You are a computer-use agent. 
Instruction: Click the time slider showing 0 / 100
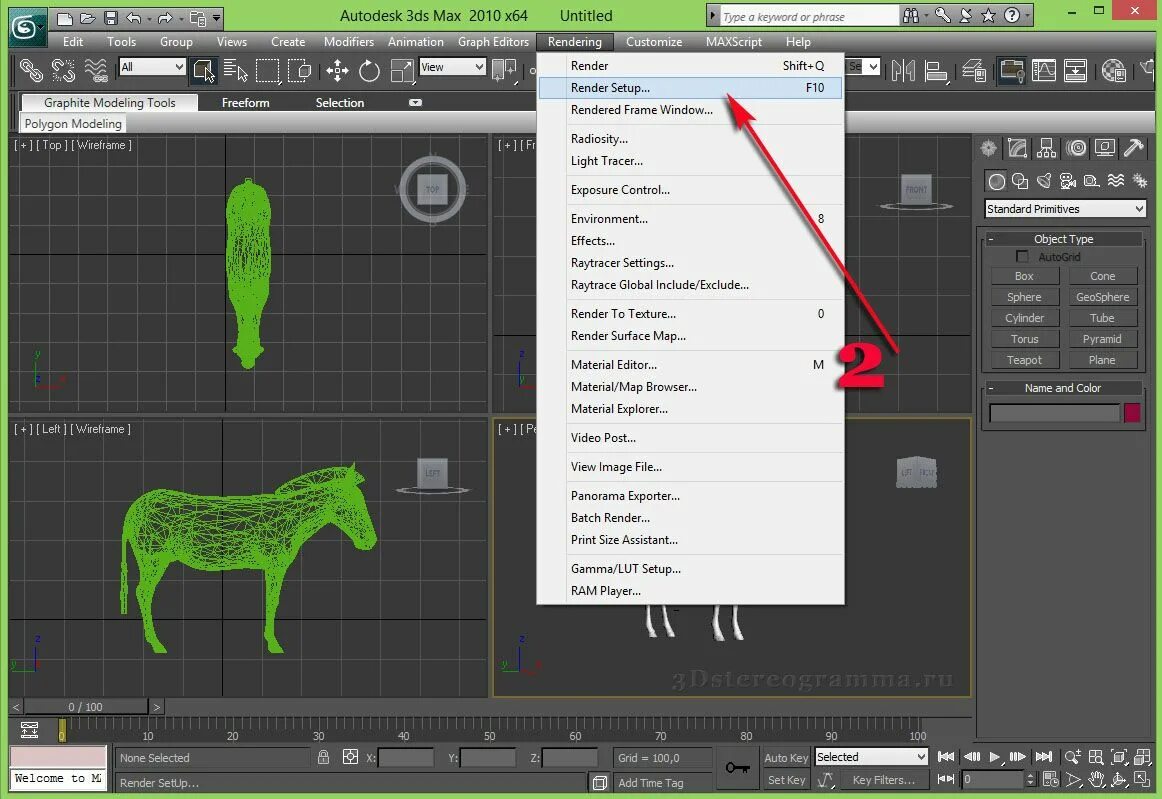(x=85, y=706)
